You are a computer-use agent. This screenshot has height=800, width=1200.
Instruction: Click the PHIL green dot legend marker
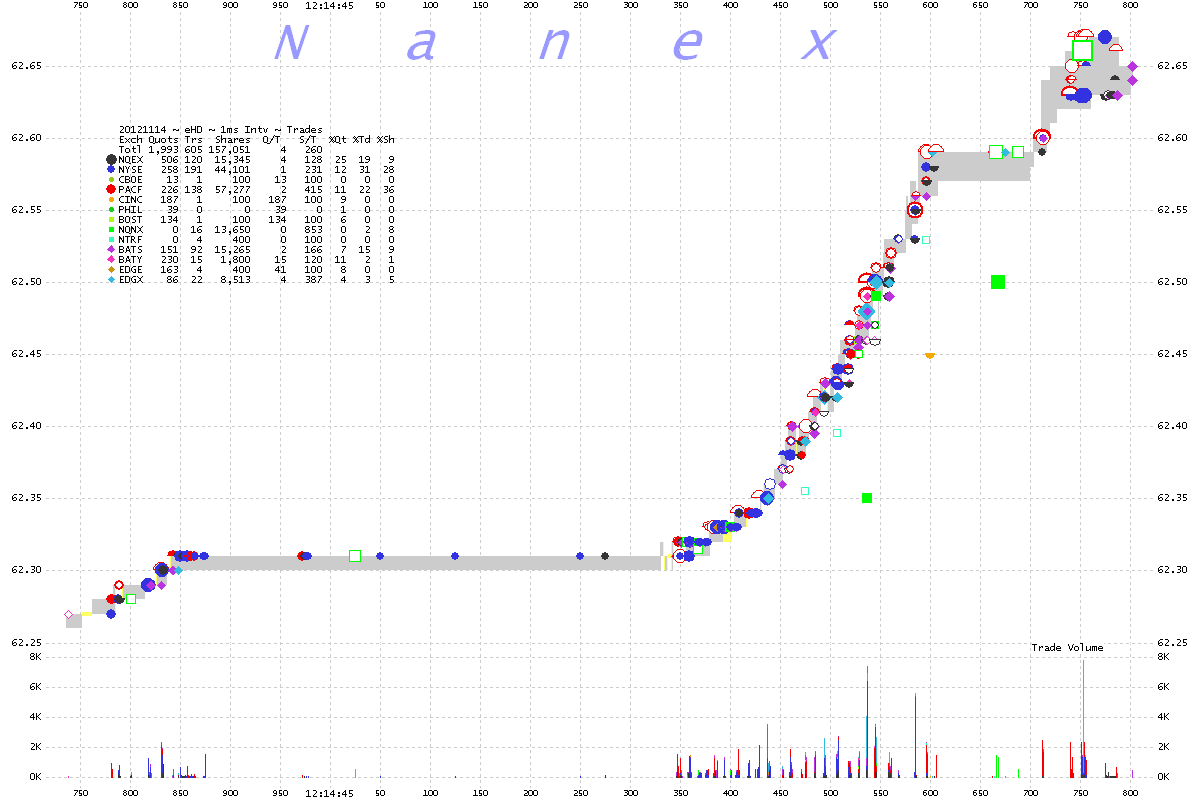click(x=110, y=209)
